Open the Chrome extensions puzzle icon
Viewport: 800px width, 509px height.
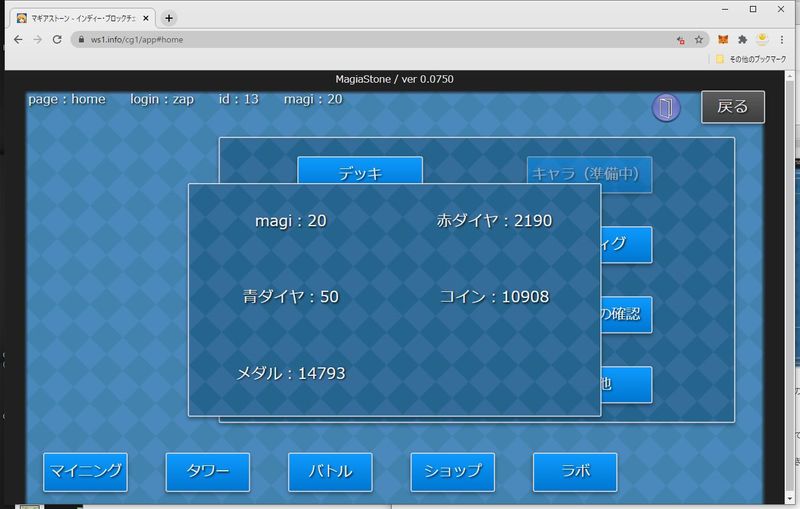(x=743, y=39)
